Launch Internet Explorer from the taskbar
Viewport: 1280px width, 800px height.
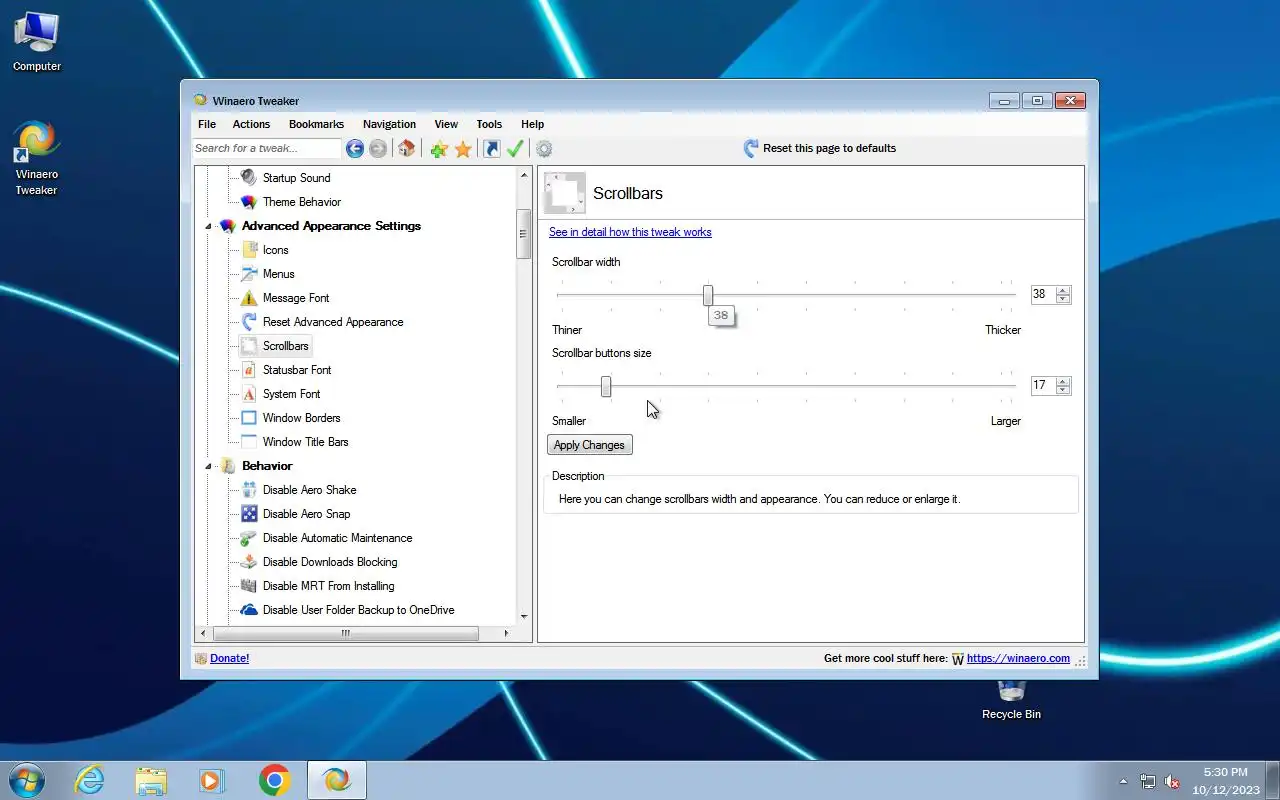point(90,780)
